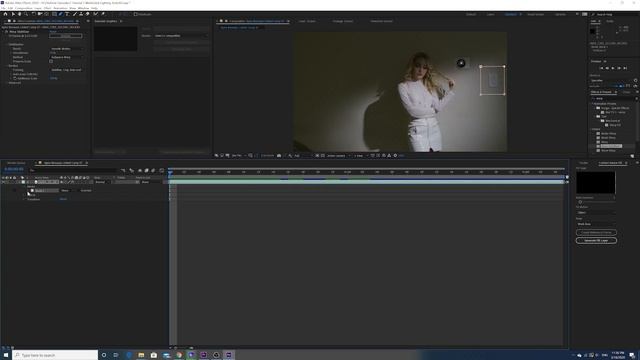
Task: Open Task View from the taskbar
Action: pos(116,355)
